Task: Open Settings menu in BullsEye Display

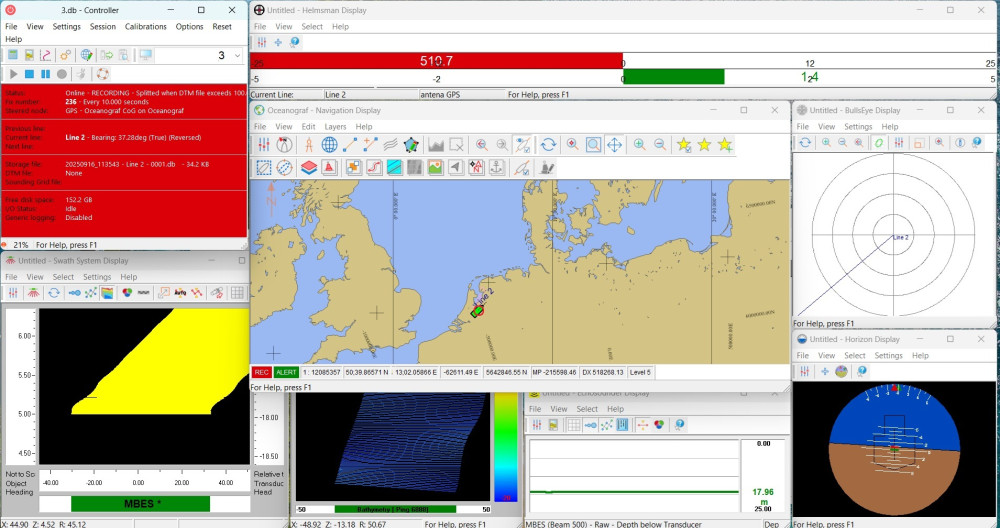Action: (858, 127)
